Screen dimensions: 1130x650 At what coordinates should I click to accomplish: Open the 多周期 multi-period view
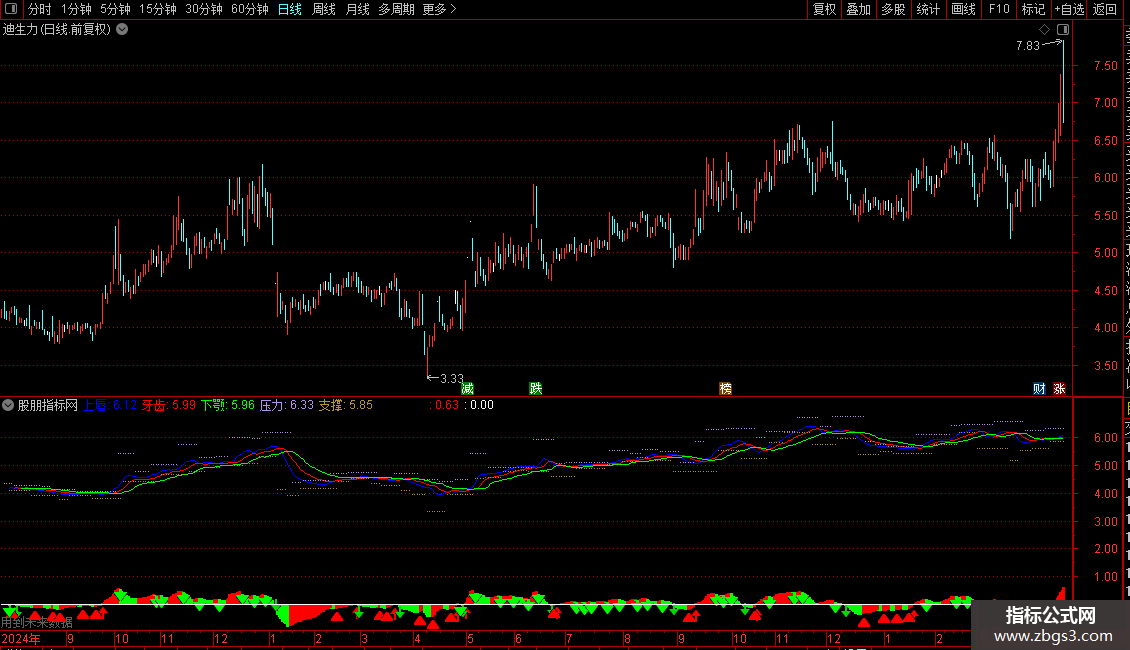(x=396, y=9)
